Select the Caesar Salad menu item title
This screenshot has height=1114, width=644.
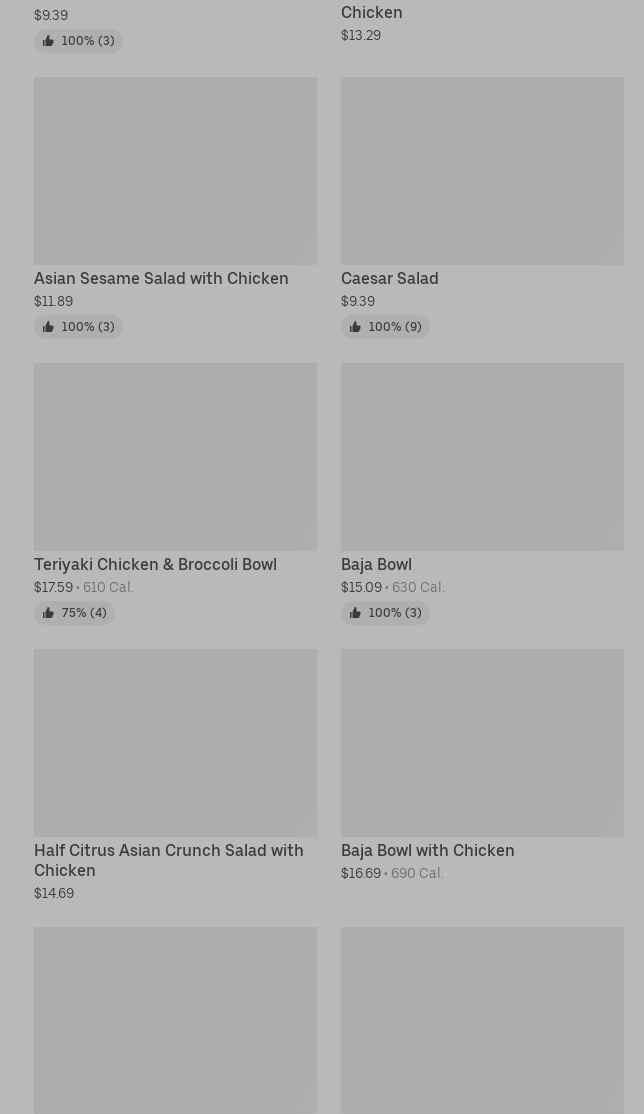point(389,279)
